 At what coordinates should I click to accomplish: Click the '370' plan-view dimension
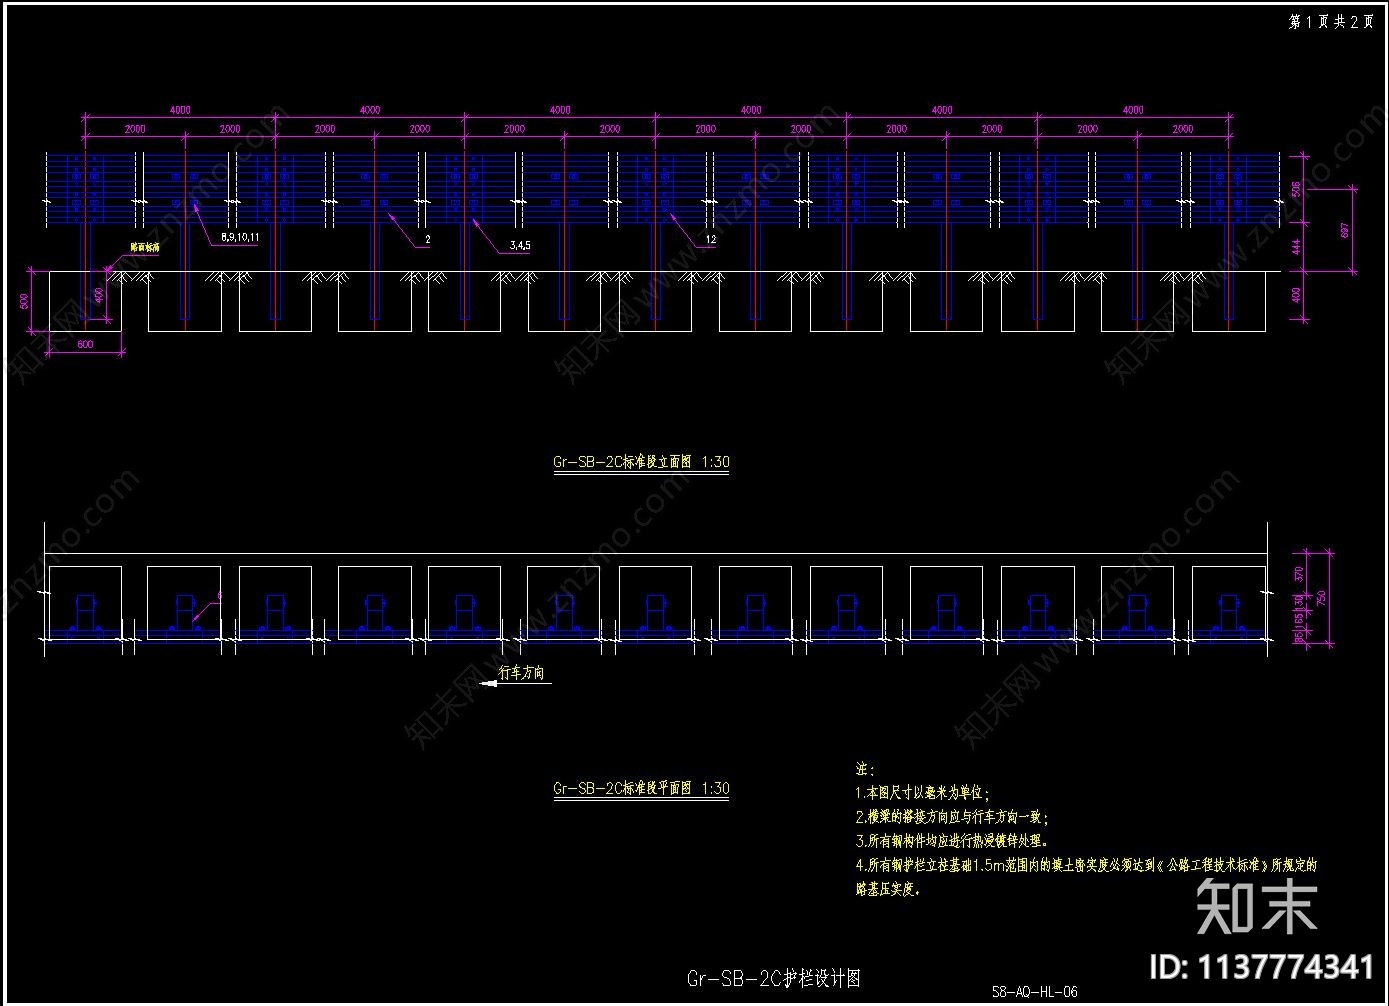click(x=1299, y=574)
